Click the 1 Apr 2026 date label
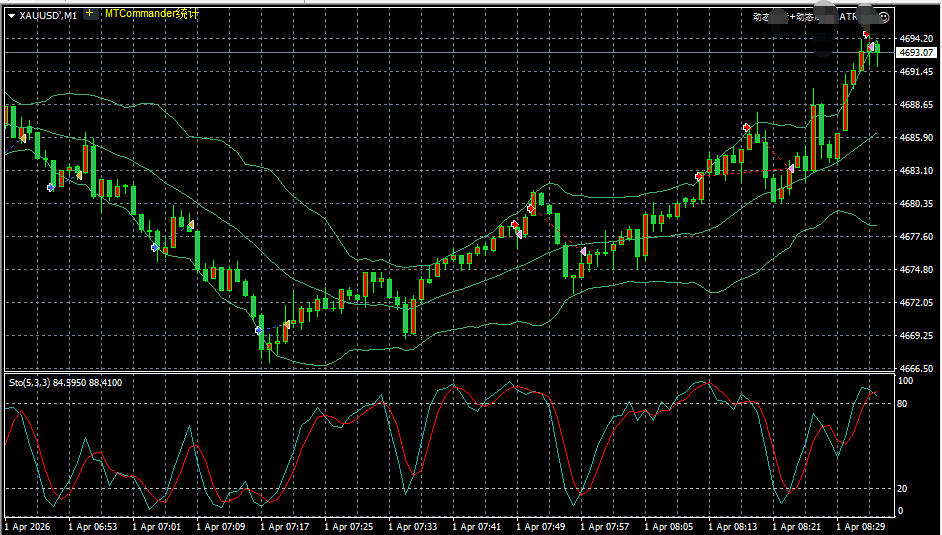This screenshot has width=942, height=535. tap(28, 527)
